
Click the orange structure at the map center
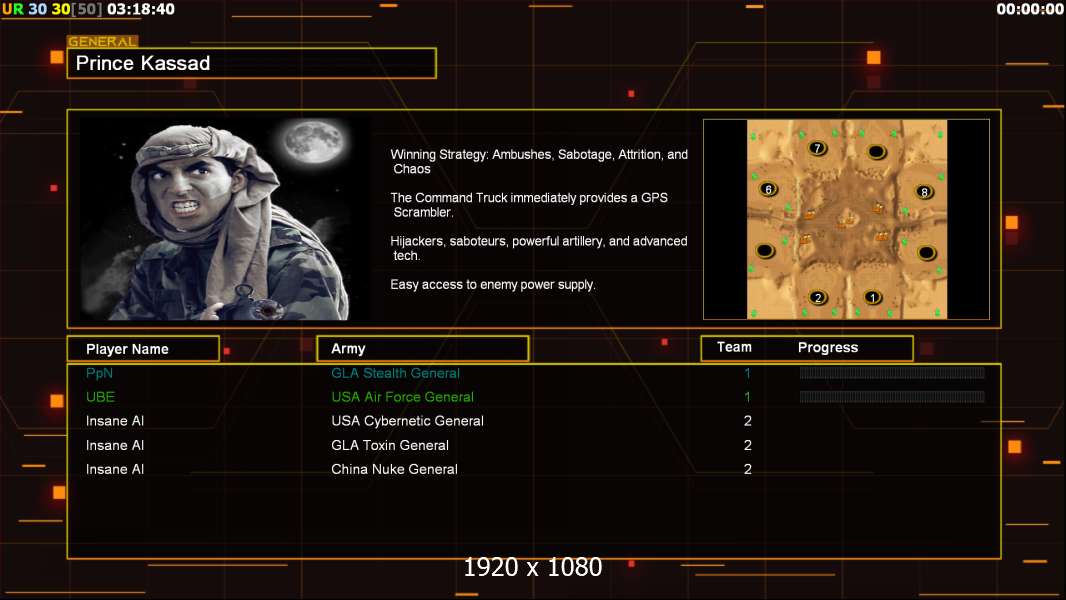[x=845, y=221]
